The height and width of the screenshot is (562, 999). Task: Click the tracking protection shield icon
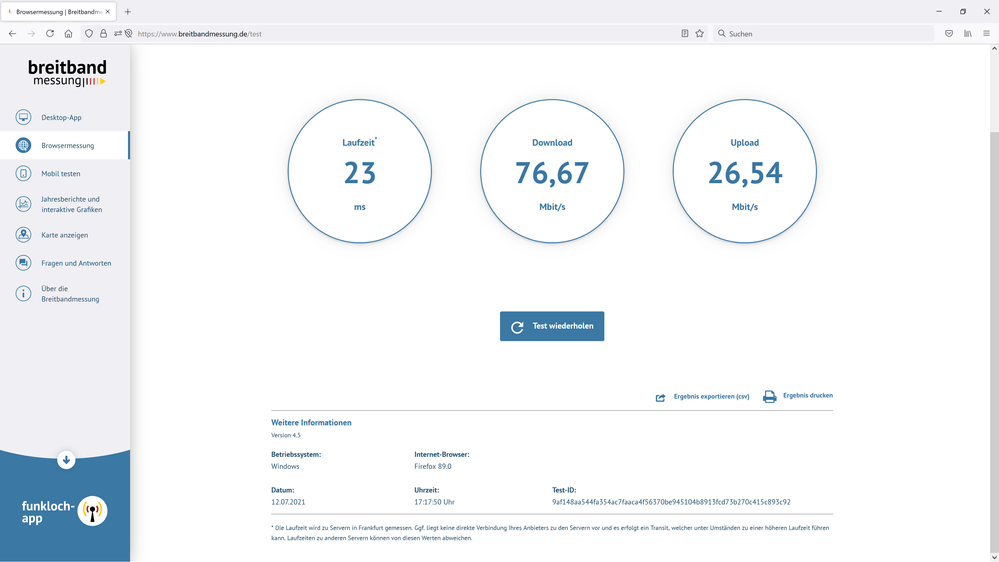pyautogui.click(x=89, y=34)
